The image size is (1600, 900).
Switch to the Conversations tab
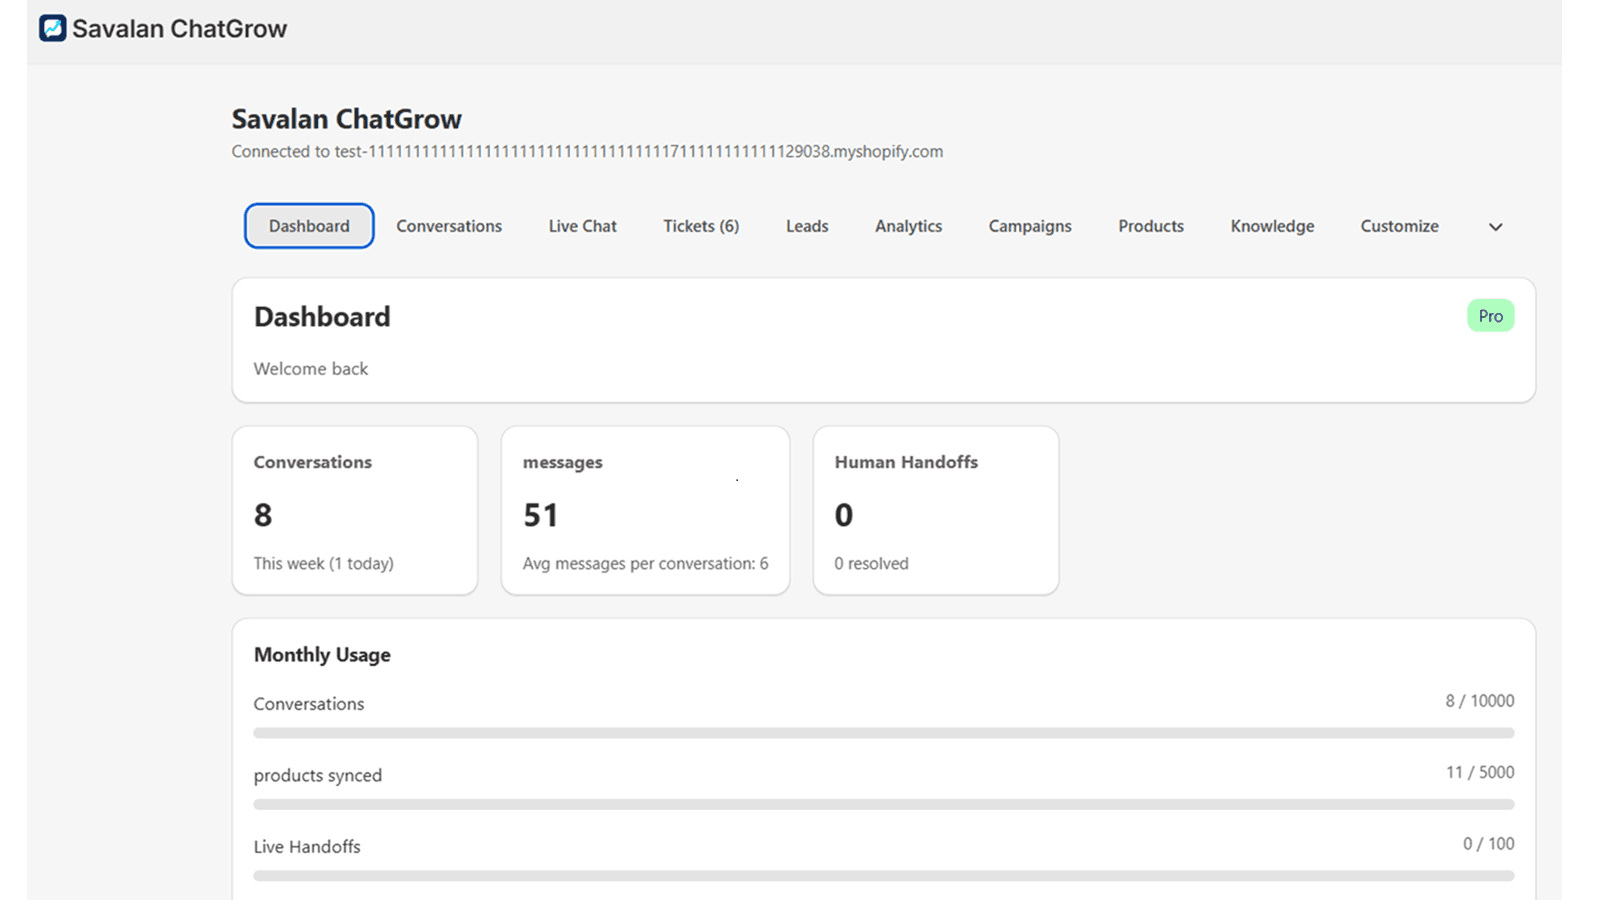tap(449, 226)
